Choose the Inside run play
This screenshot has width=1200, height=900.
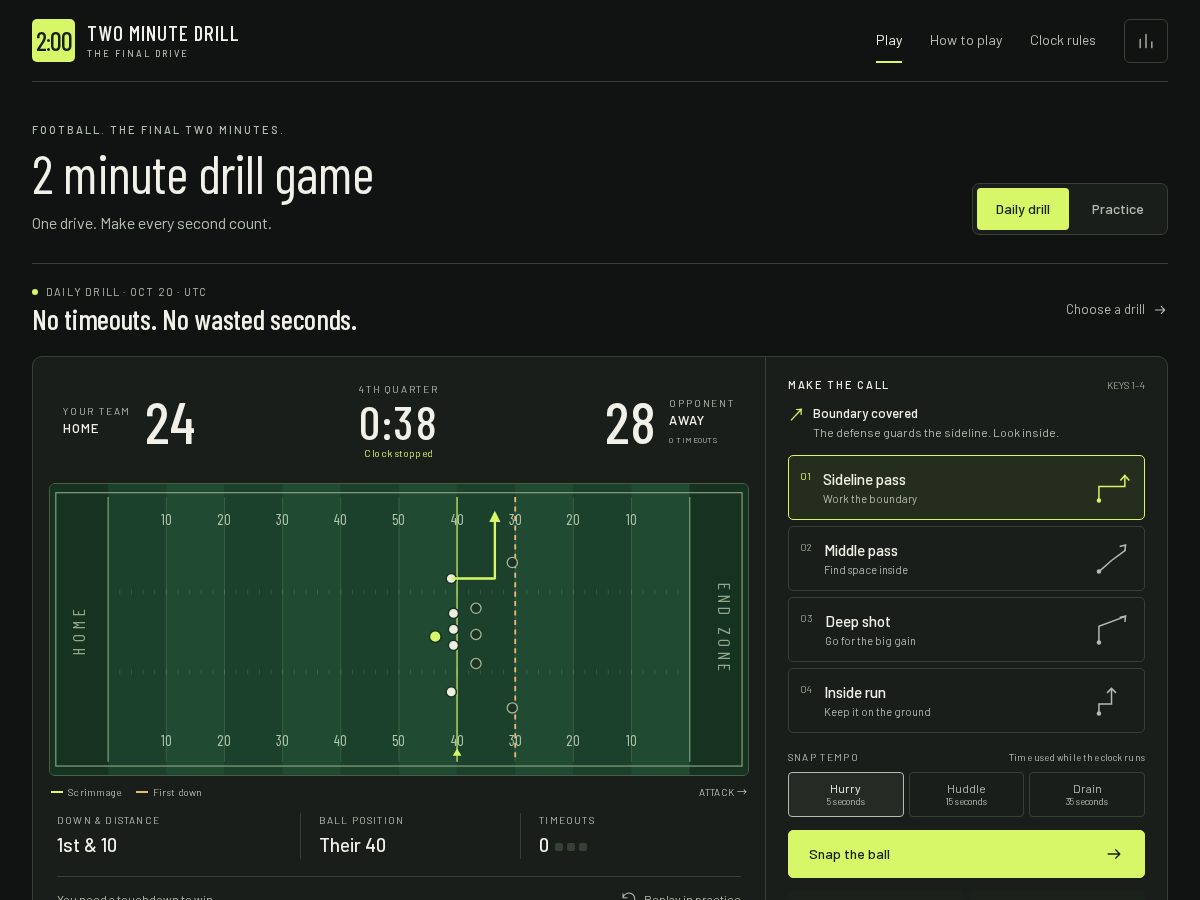pos(966,701)
